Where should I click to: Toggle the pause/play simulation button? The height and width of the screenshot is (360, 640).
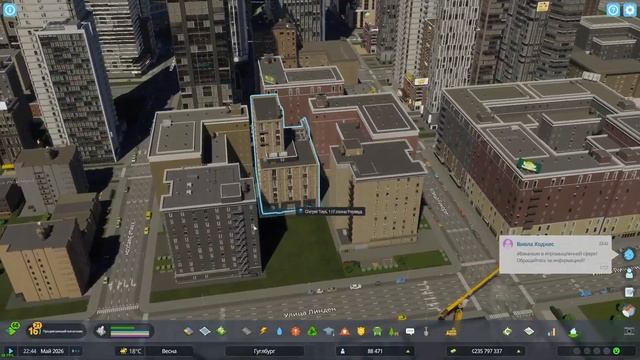10,351
